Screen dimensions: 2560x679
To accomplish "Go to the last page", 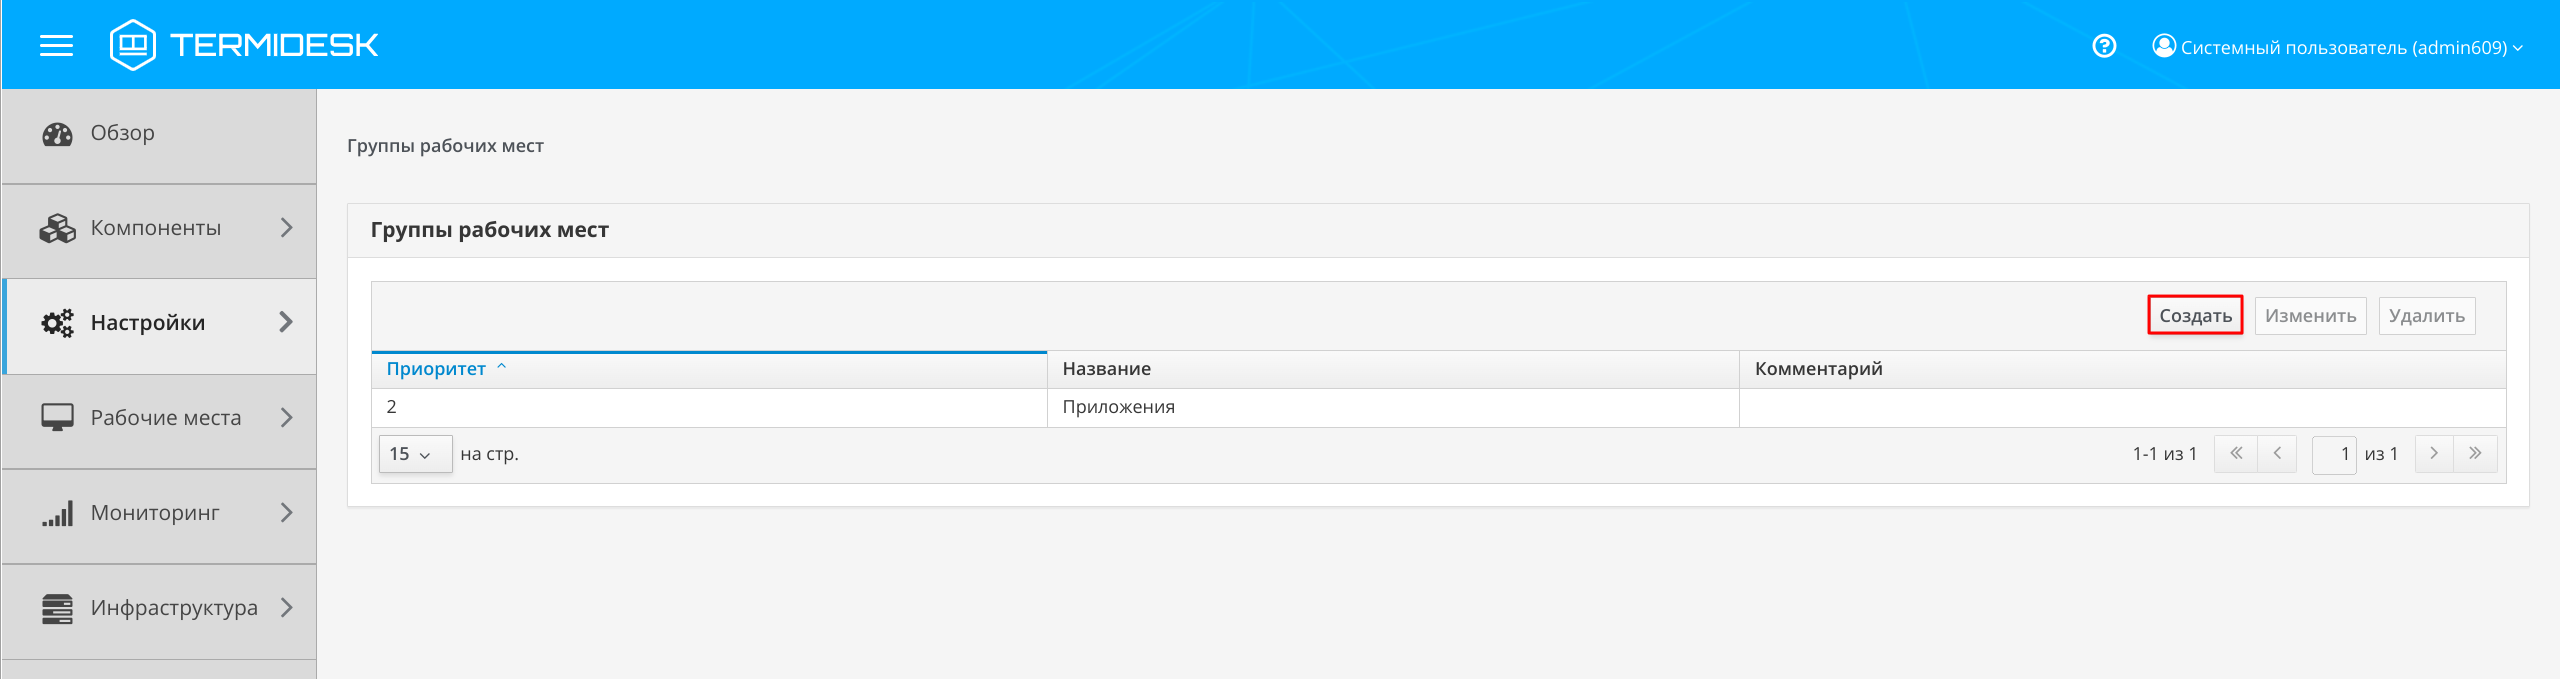I will click(x=2476, y=454).
